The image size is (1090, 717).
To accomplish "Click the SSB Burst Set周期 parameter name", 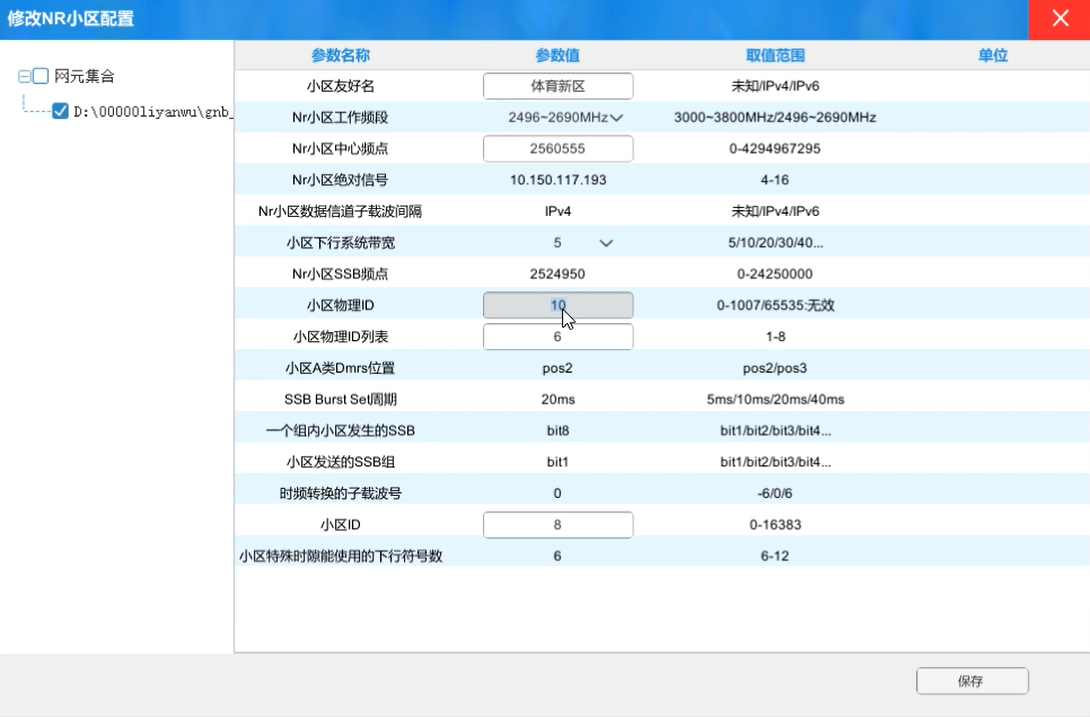I will [340, 399].
